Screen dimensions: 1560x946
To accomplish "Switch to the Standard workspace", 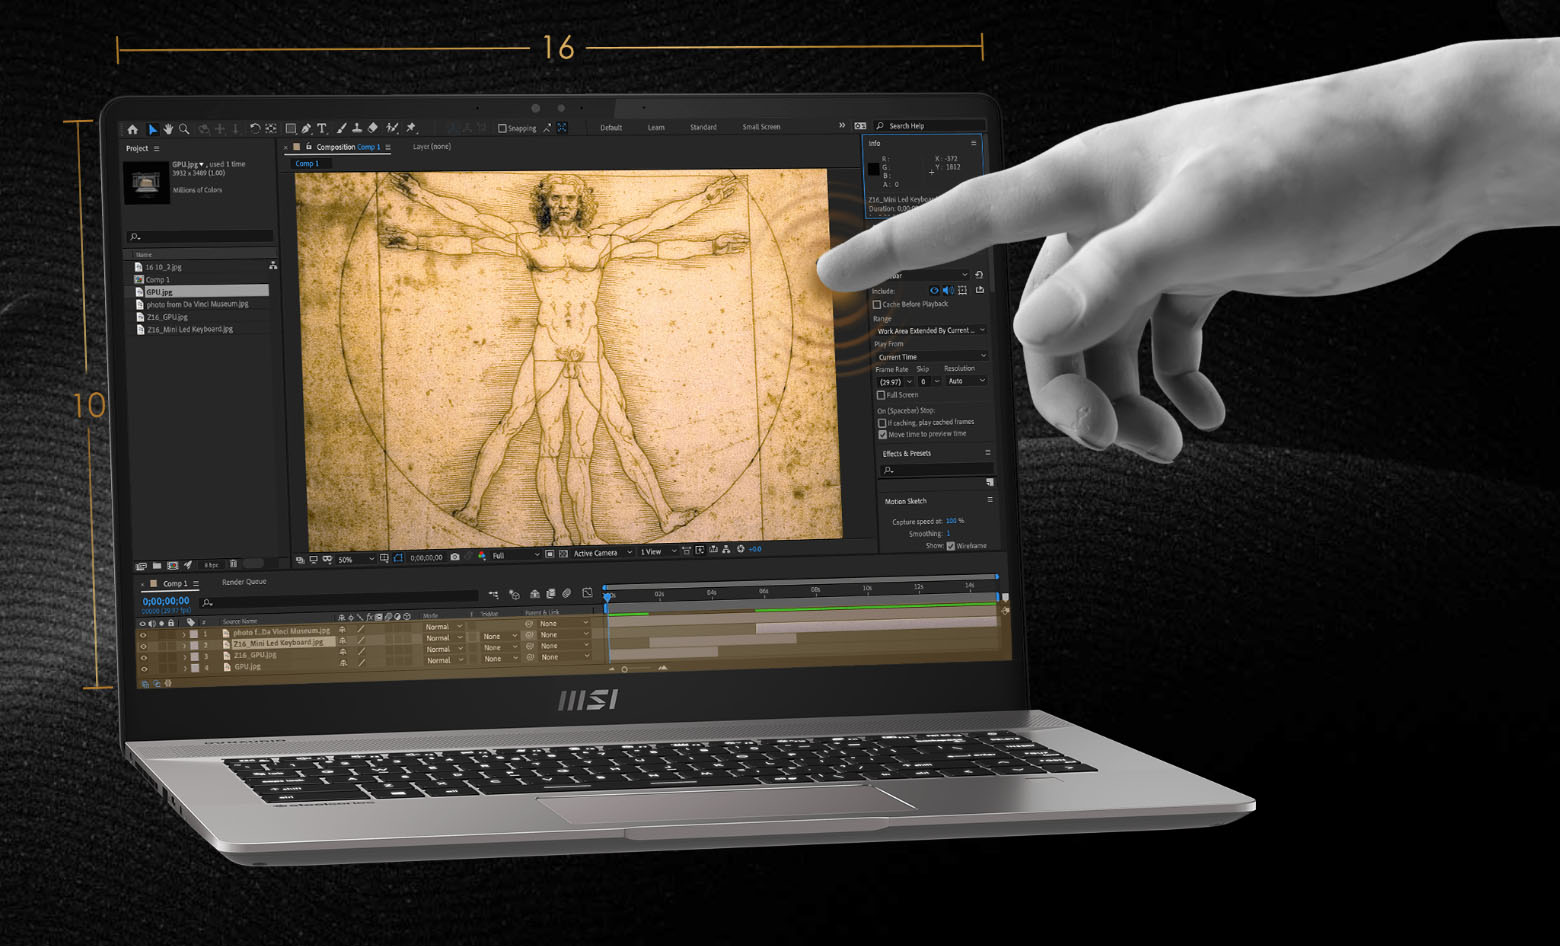I will pyautogui.click(x=703, y=127).
